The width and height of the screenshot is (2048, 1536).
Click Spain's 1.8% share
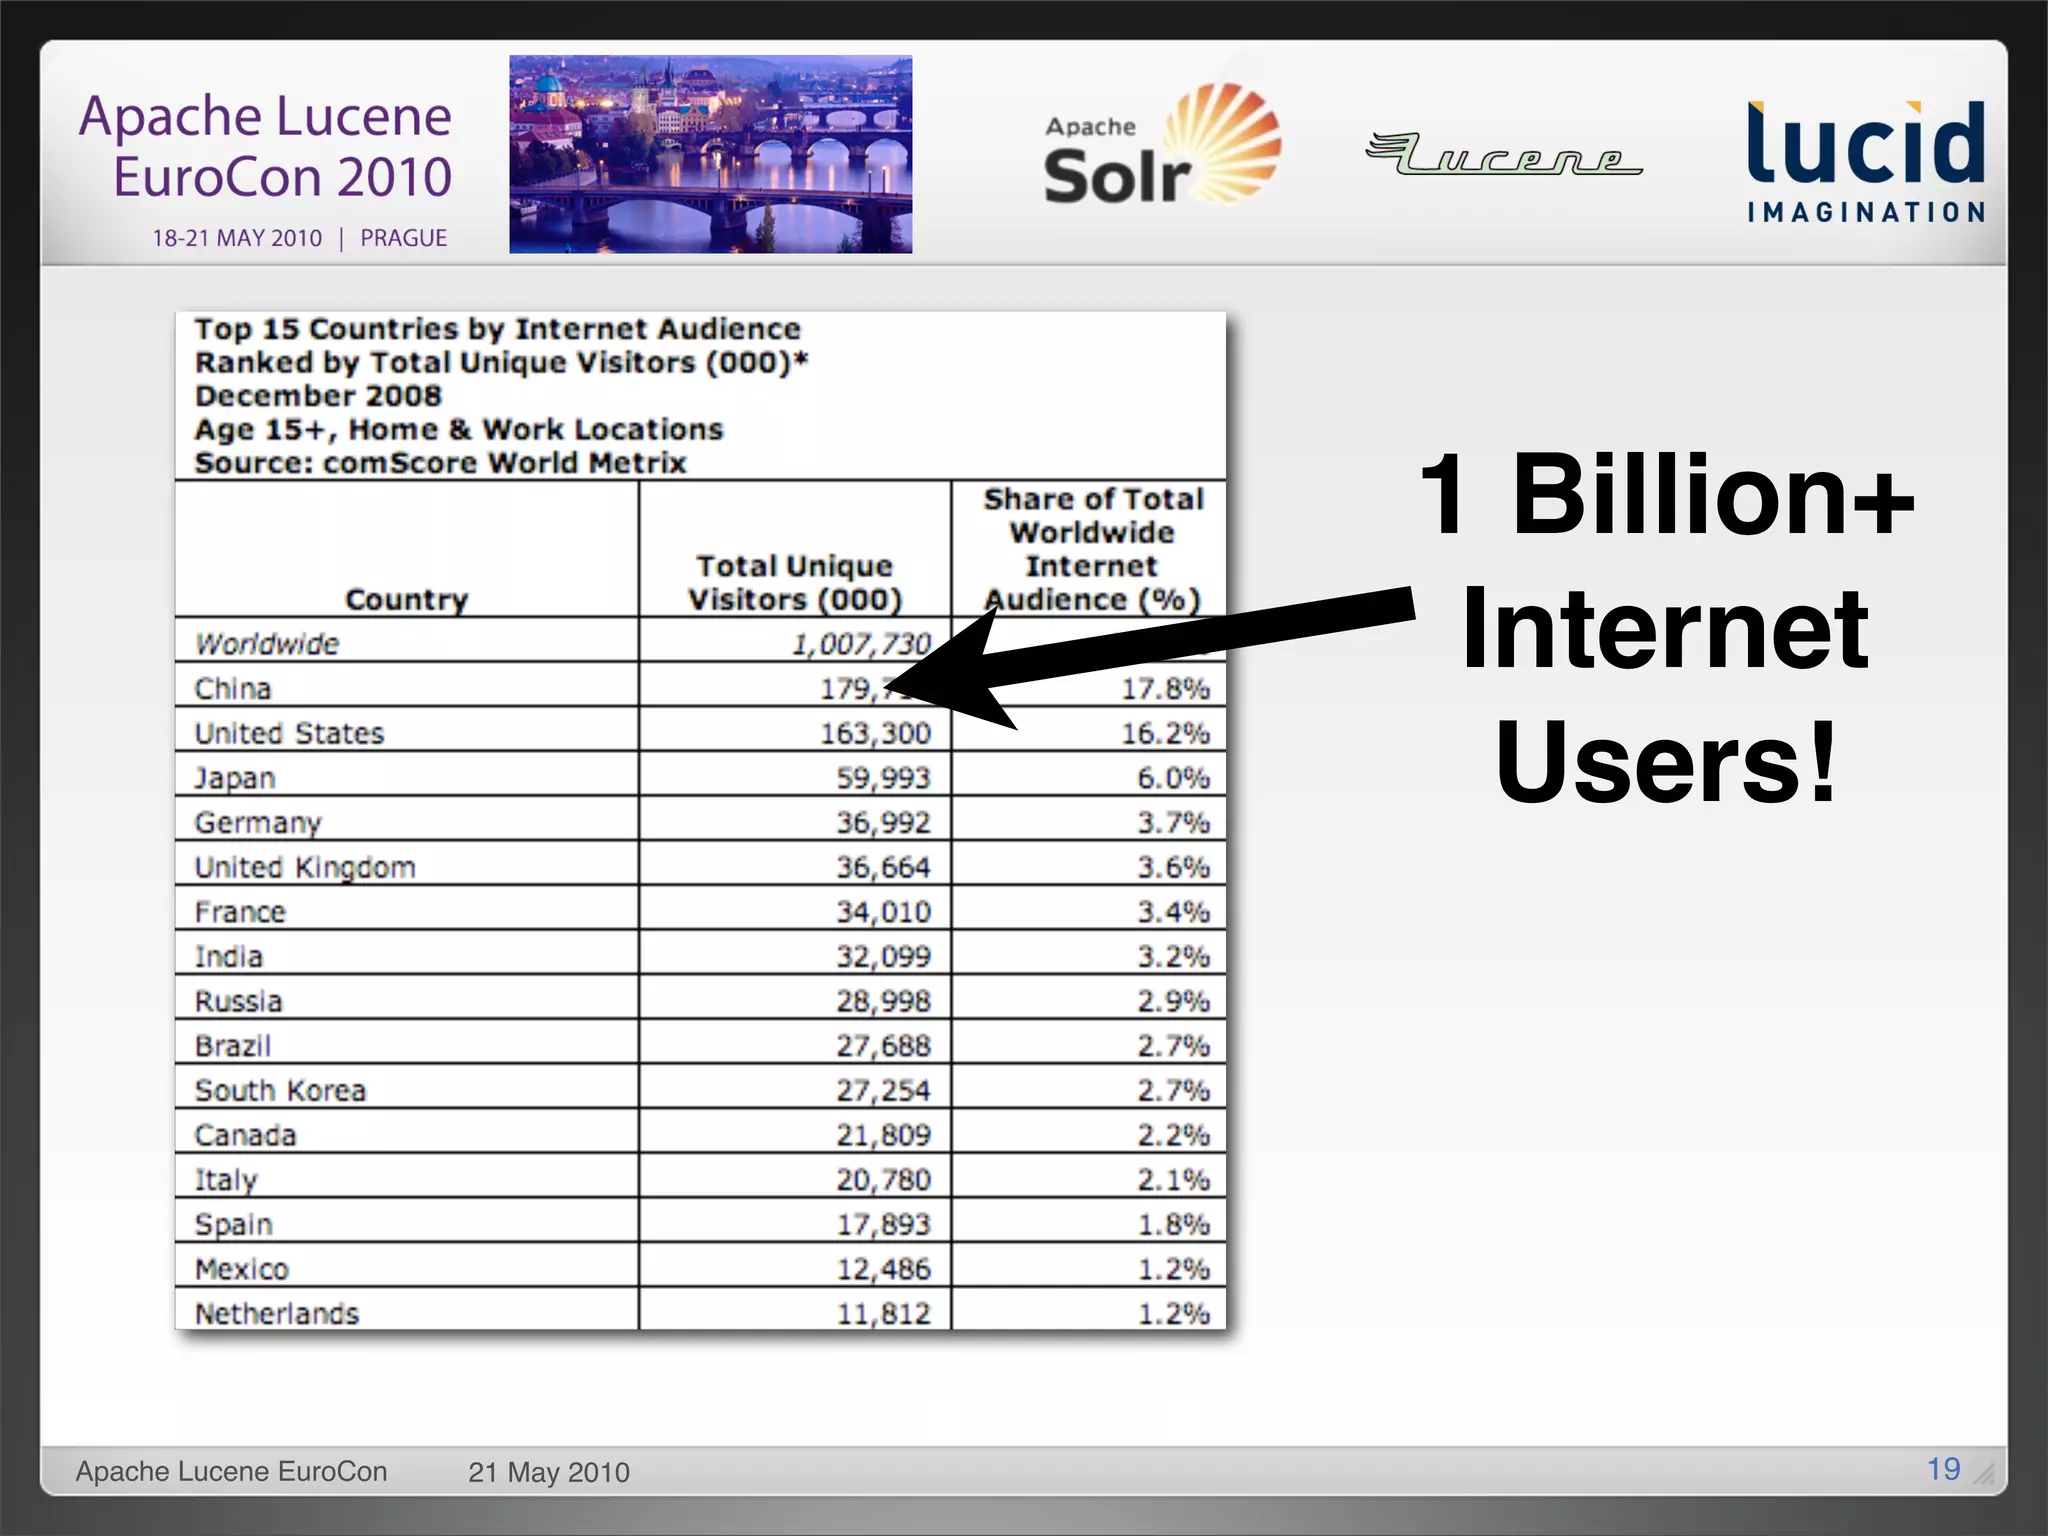coord(1173,1224)
